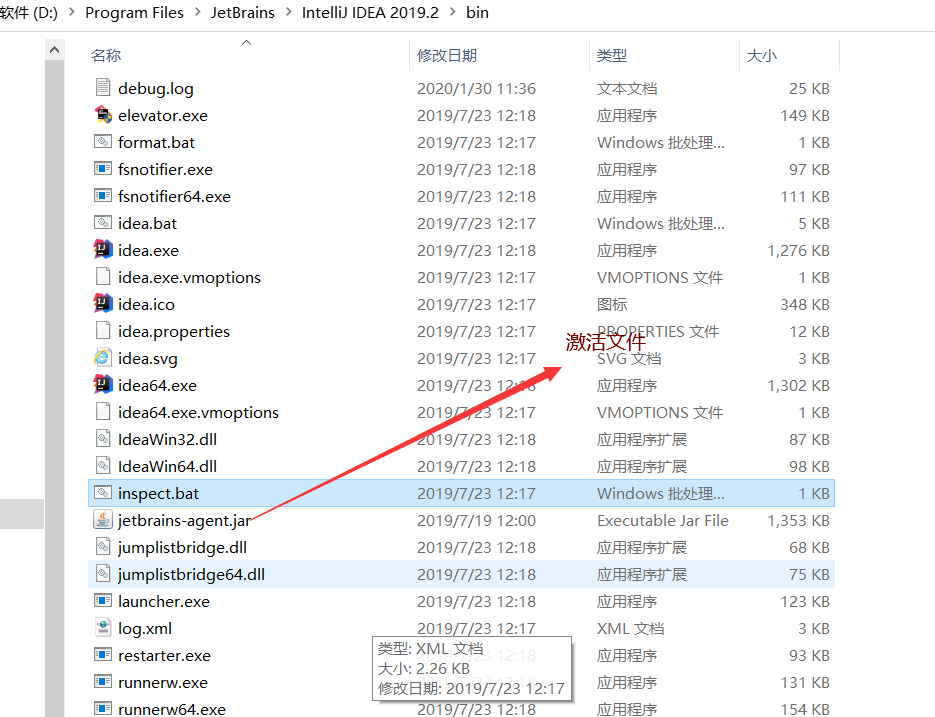The image size is (935, 717).
Task: Select the file name idea64.exe.vmoptions
Action: (x=198, y=412)
